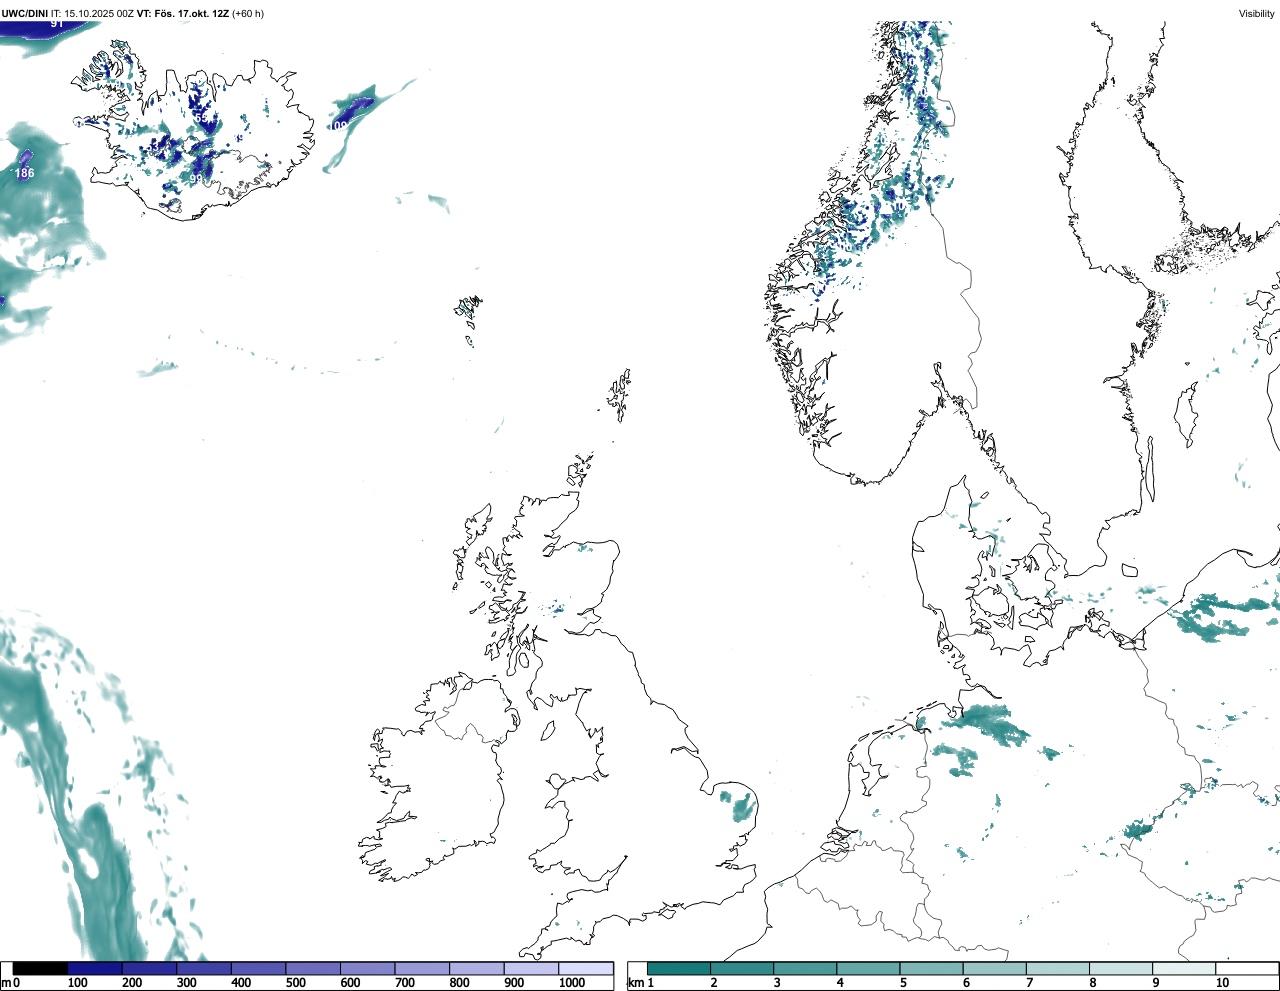Select the 2–3 km legend swatch
The width and height of the screenshot is (1280, 991).
742,968
